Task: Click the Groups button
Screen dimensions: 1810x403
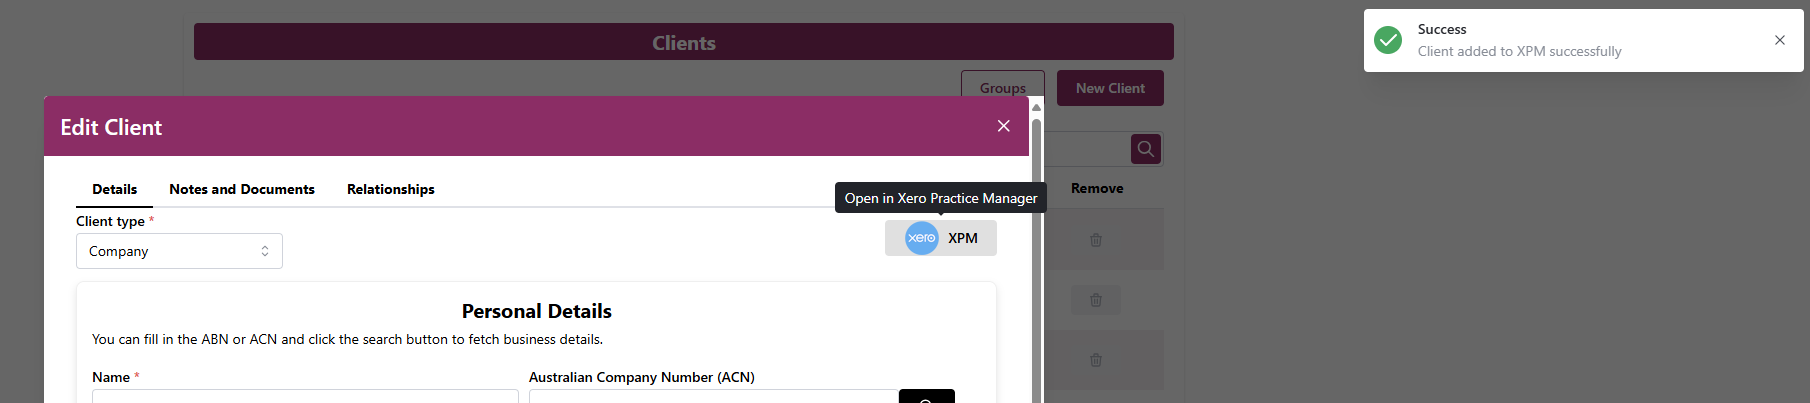Action: tap(1002, 87)
